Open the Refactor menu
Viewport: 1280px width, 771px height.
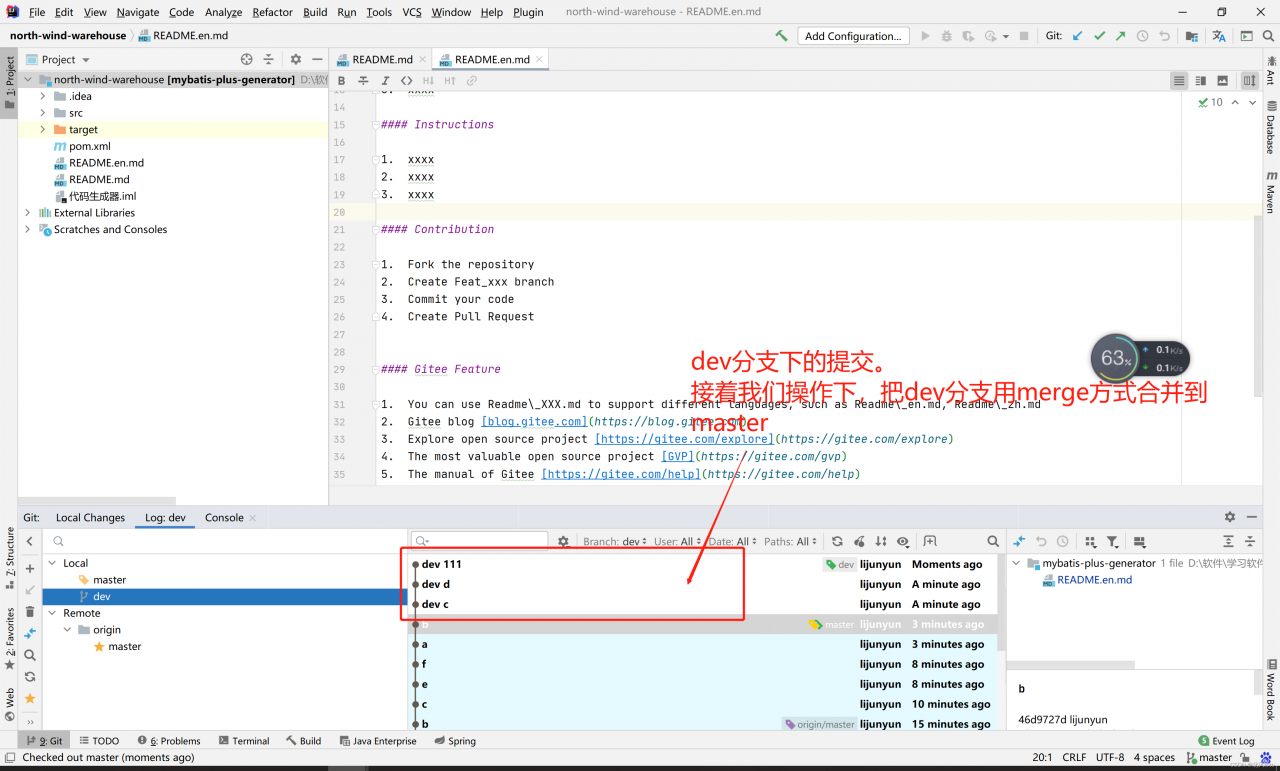click(272, 12)
